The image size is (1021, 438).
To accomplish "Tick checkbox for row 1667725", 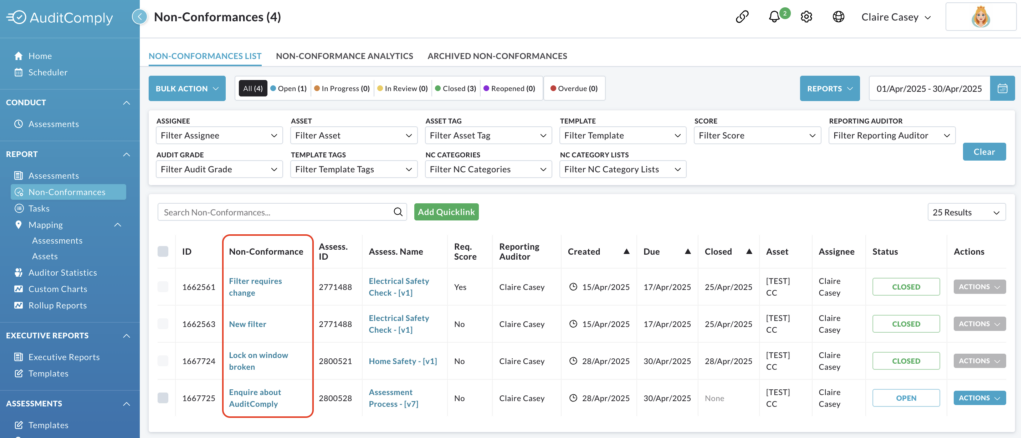I will pos(163,398).
